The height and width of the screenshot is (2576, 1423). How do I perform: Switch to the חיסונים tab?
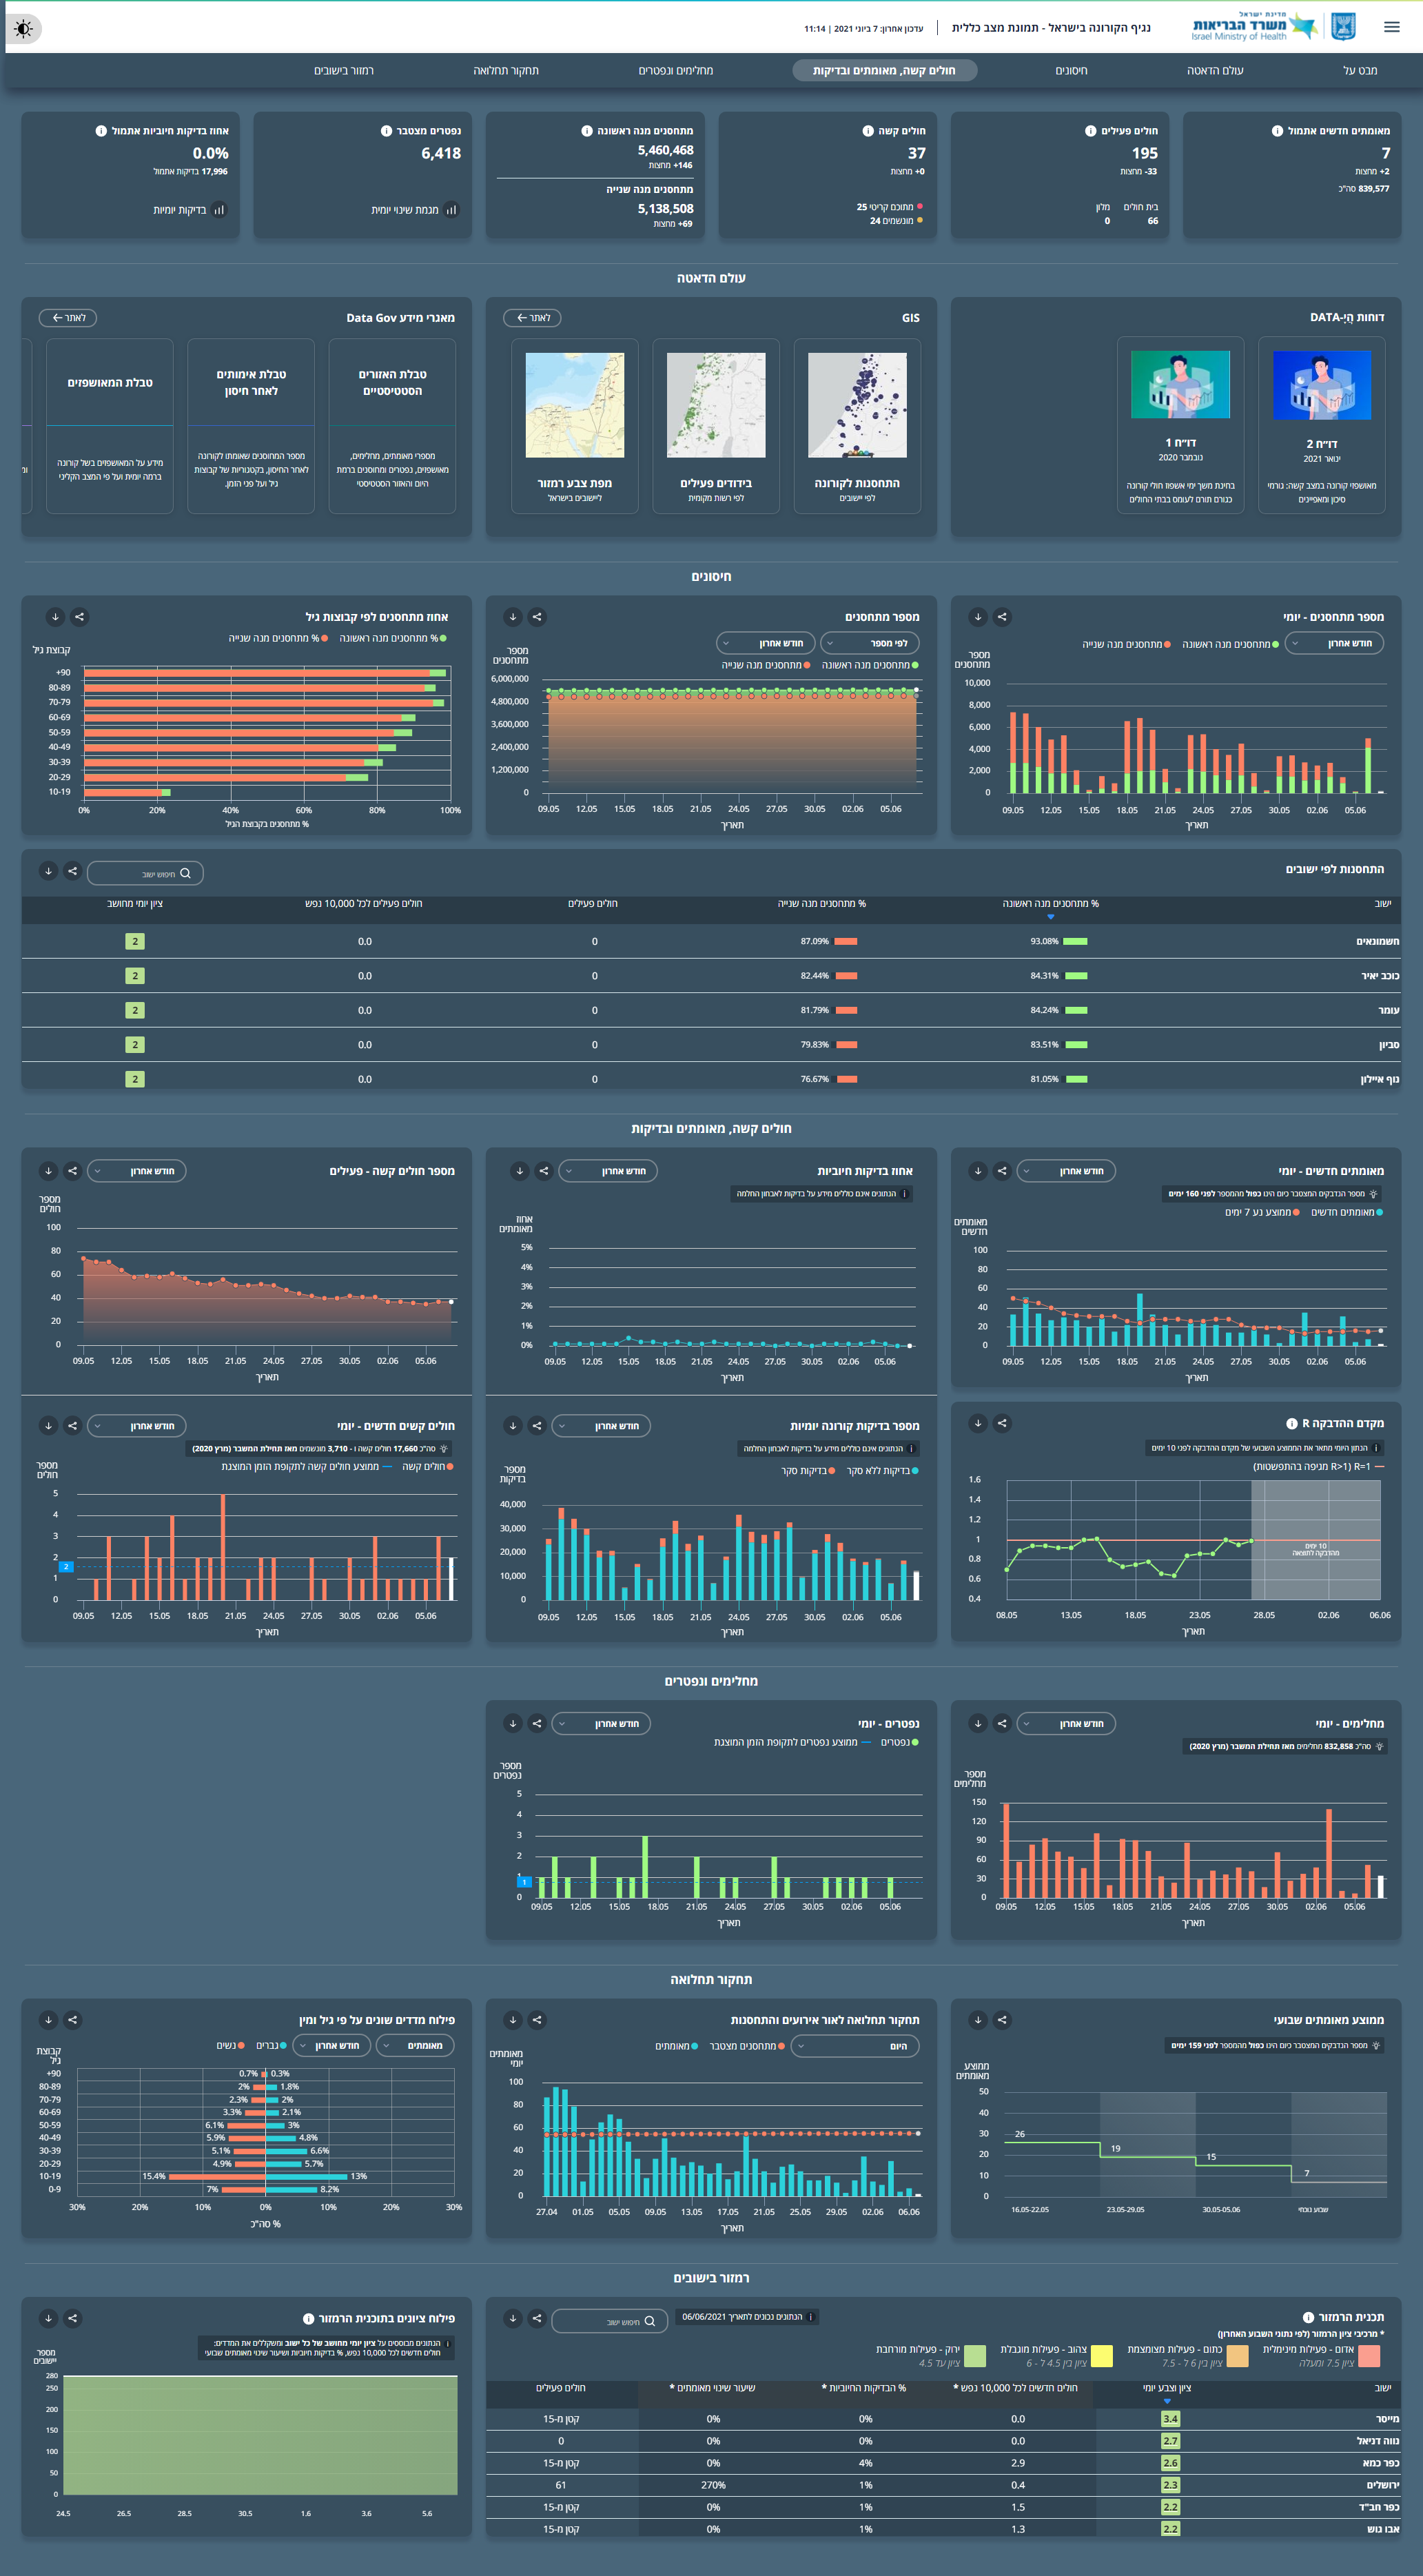(x=1071, y=70)
